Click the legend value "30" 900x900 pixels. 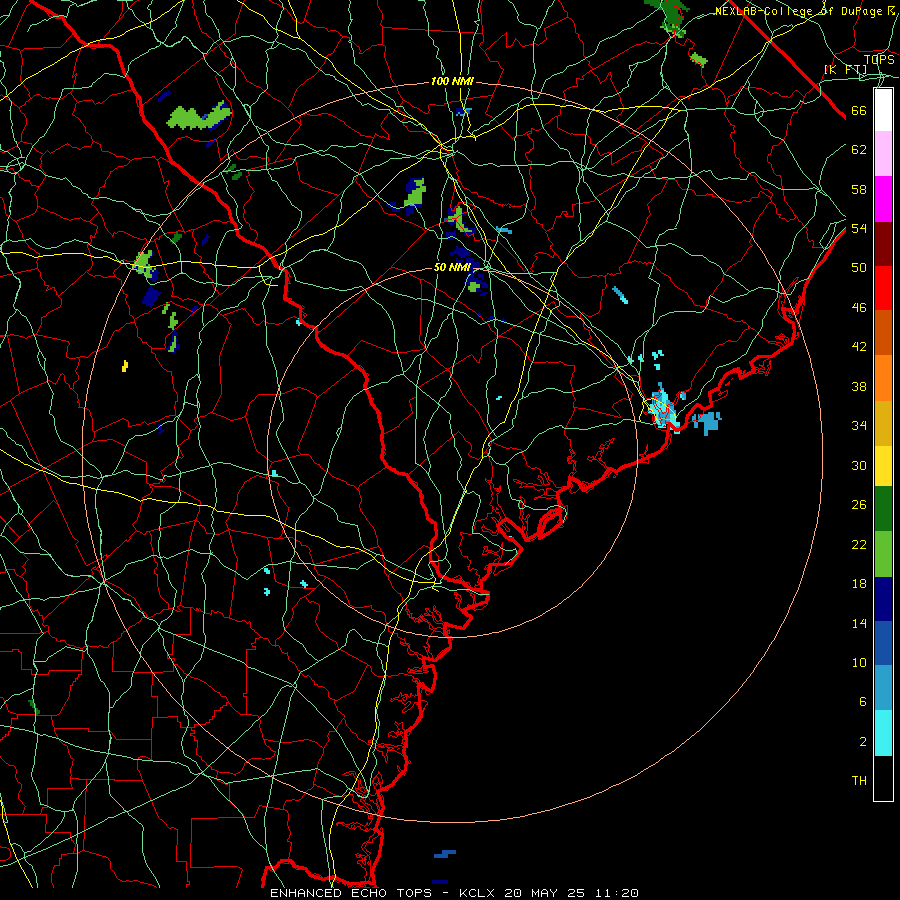coord(859,465)
